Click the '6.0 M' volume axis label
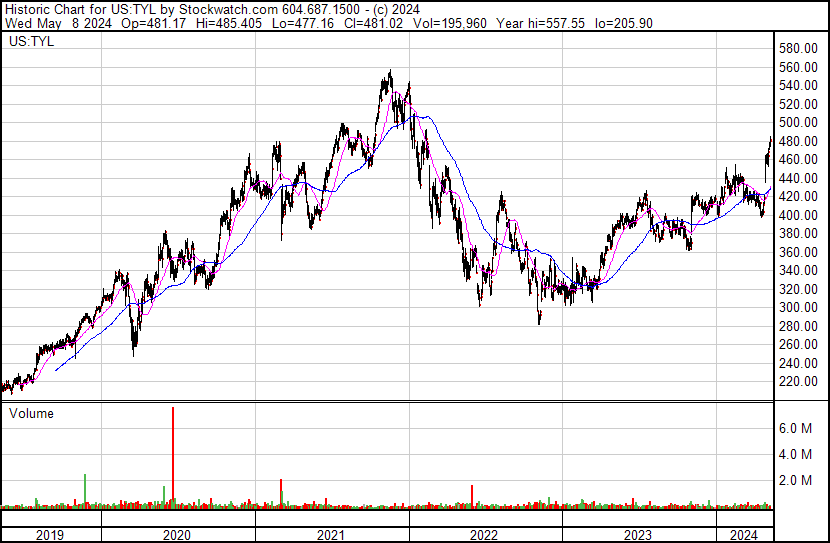 point(795,428)
